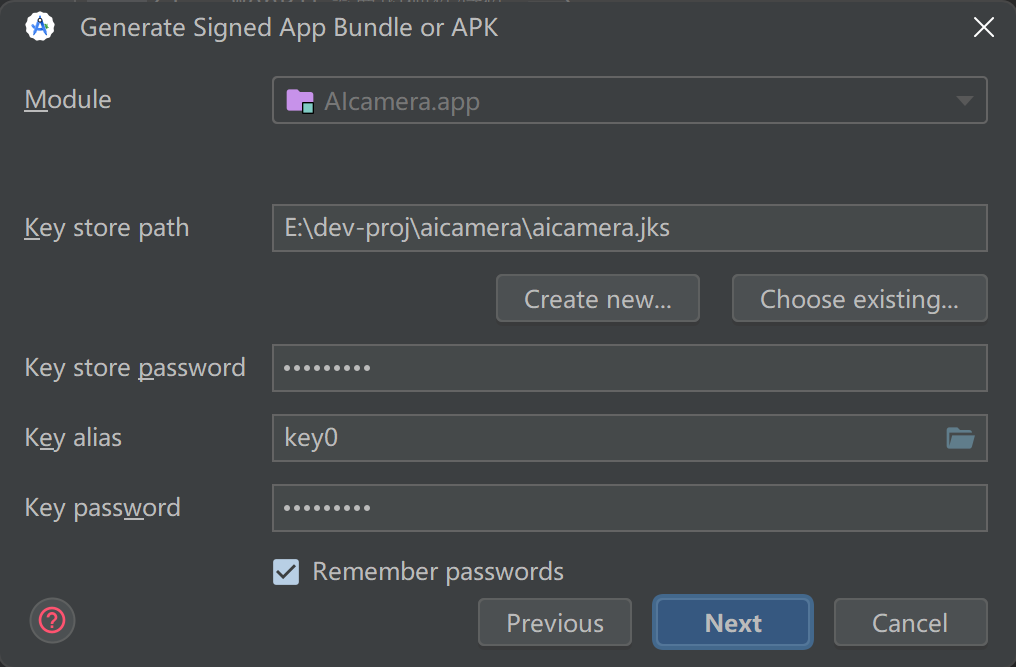The width and height of the screenshot is (1016, 667).
Task: Click the Module label
Action: pos(68,100)
